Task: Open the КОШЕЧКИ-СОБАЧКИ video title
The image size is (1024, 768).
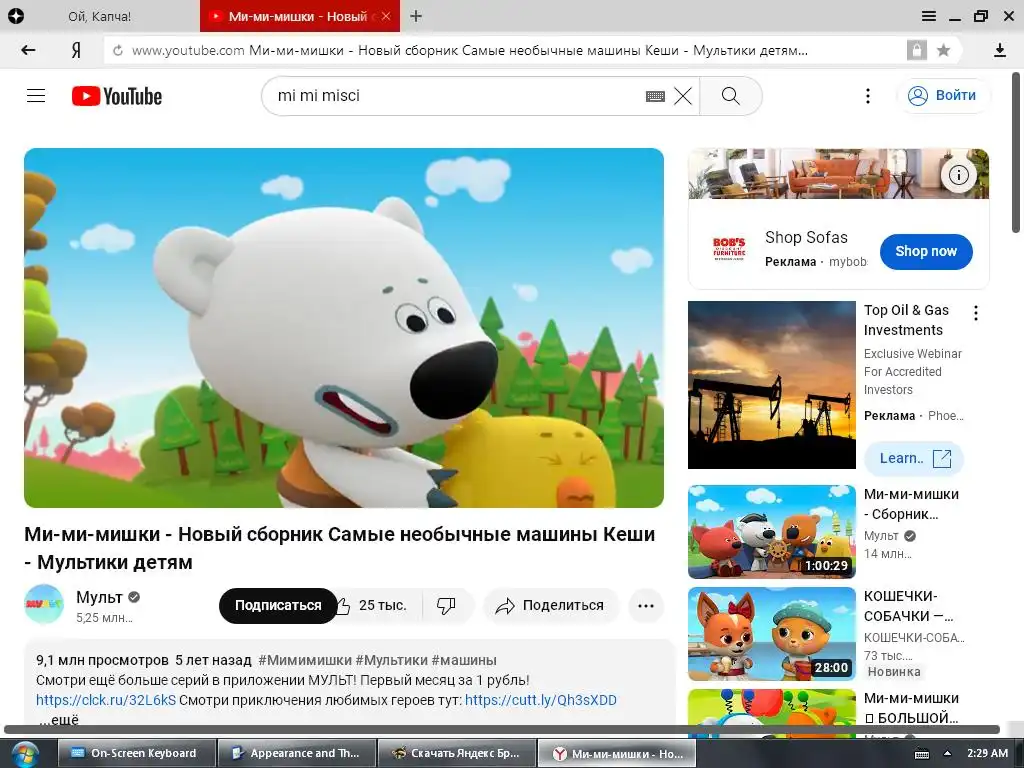Action: click(908, 606)
